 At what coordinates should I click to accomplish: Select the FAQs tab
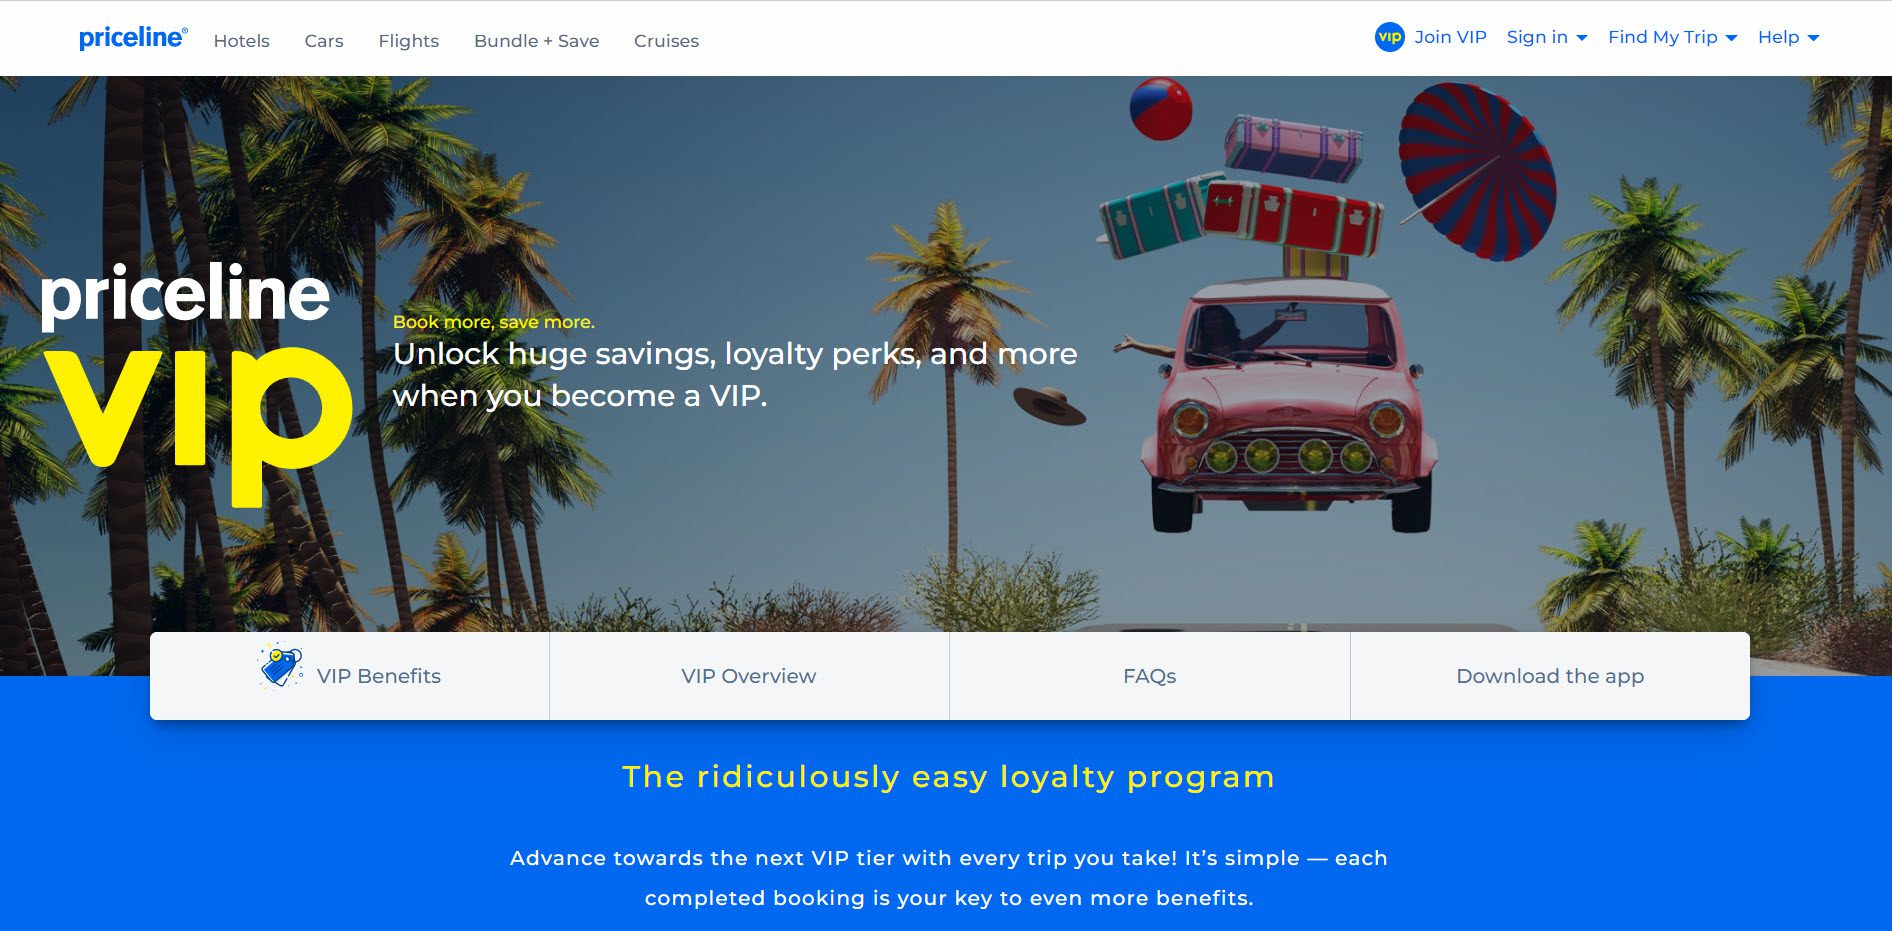[x=1150, y=676]
